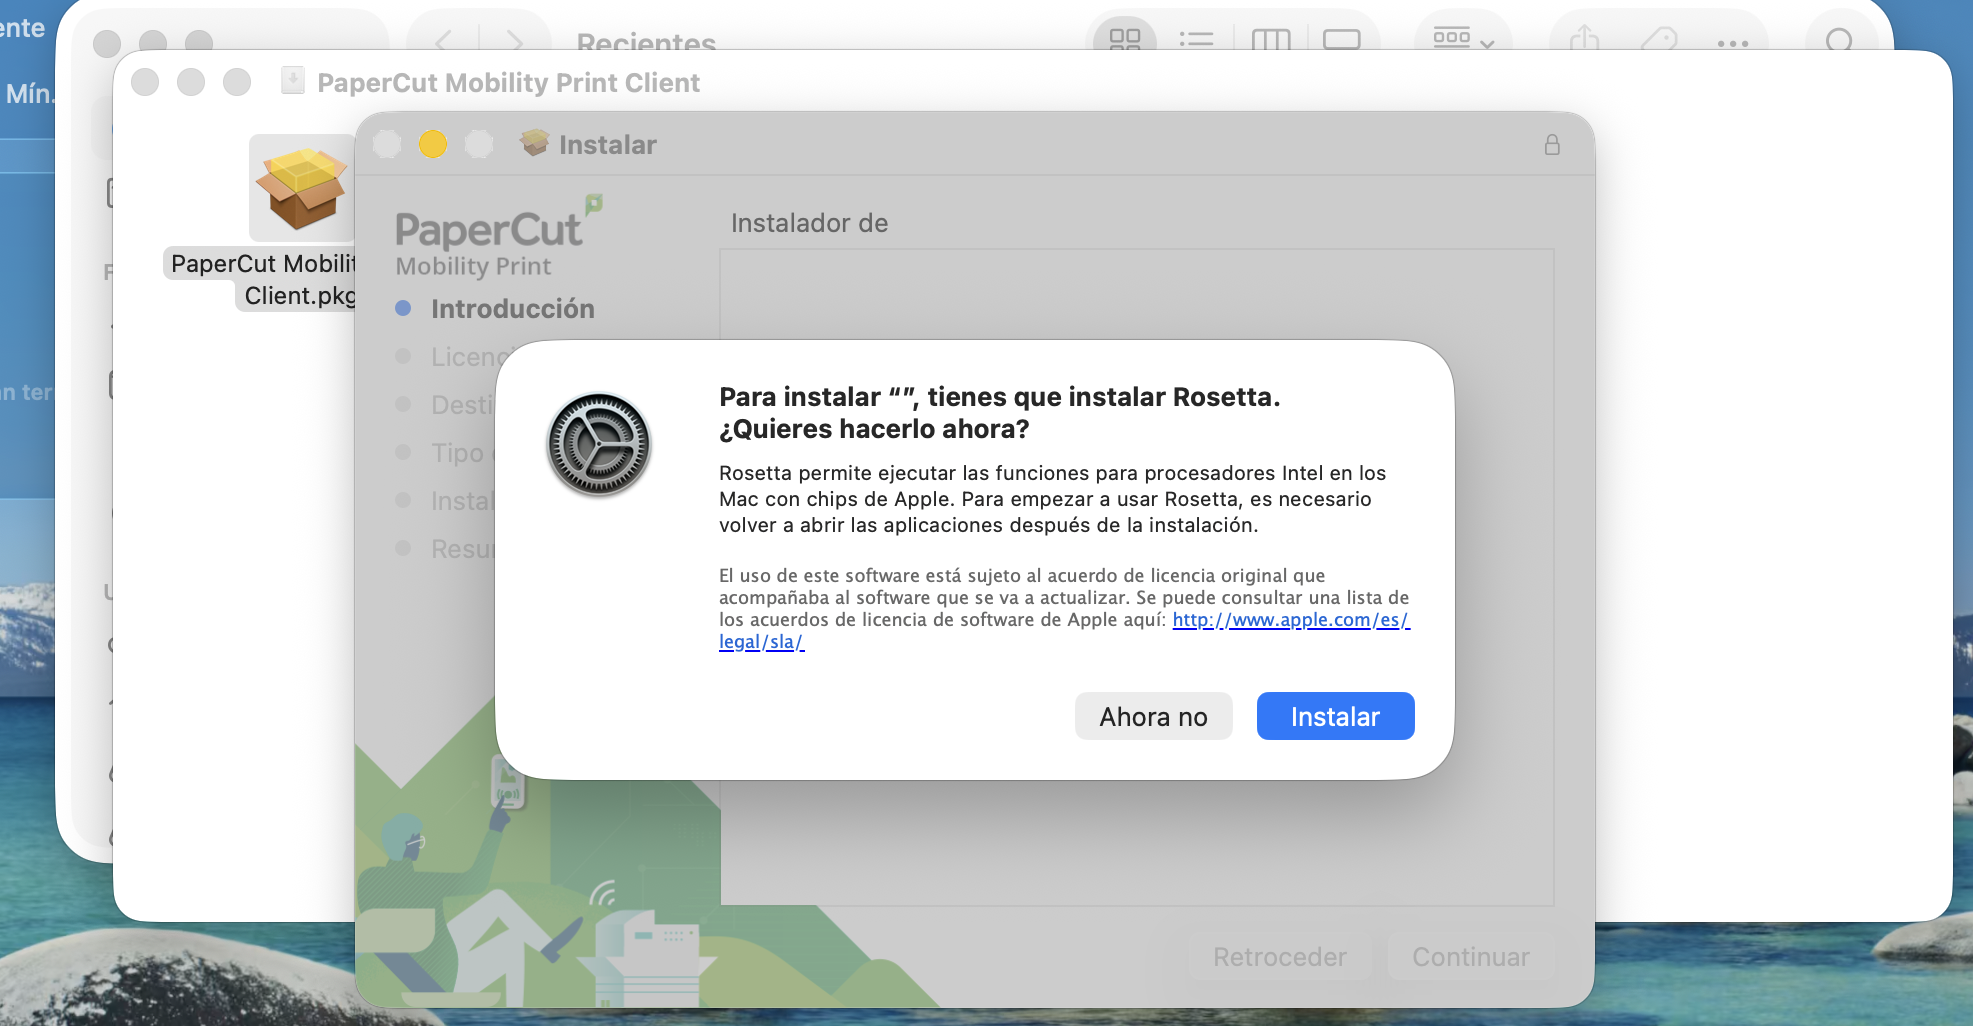This screenshot has height=1026, width=1973.
Task: Select the Introducción installer step
Action: tap(512, 309)
